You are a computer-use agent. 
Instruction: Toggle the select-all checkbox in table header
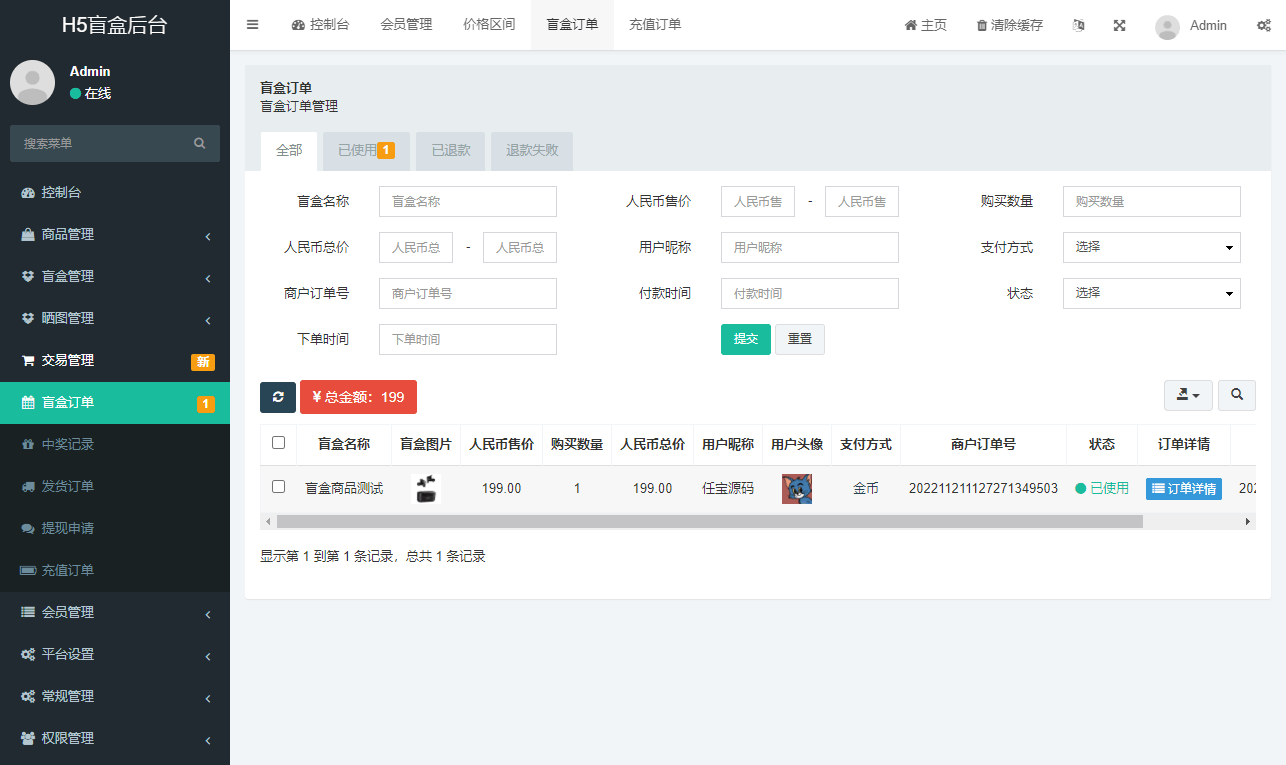click(x=278, y=443)
